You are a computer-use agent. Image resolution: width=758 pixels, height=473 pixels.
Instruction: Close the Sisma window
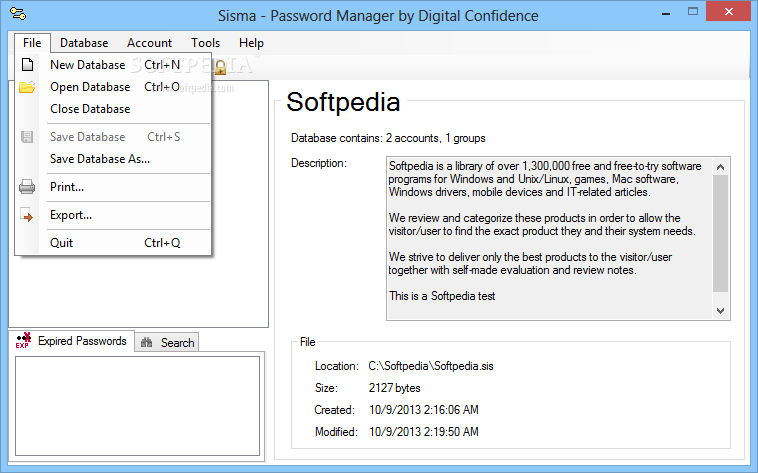[729, 12]
